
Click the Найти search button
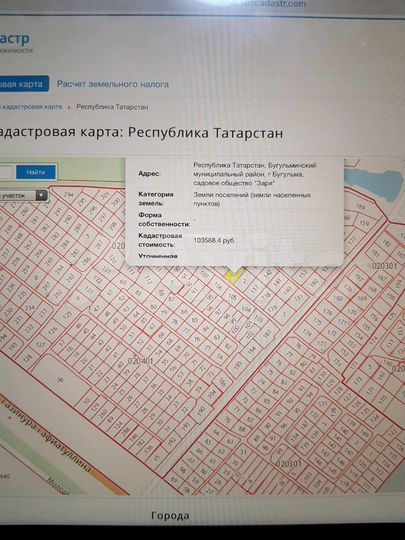(x=36, y=172)
